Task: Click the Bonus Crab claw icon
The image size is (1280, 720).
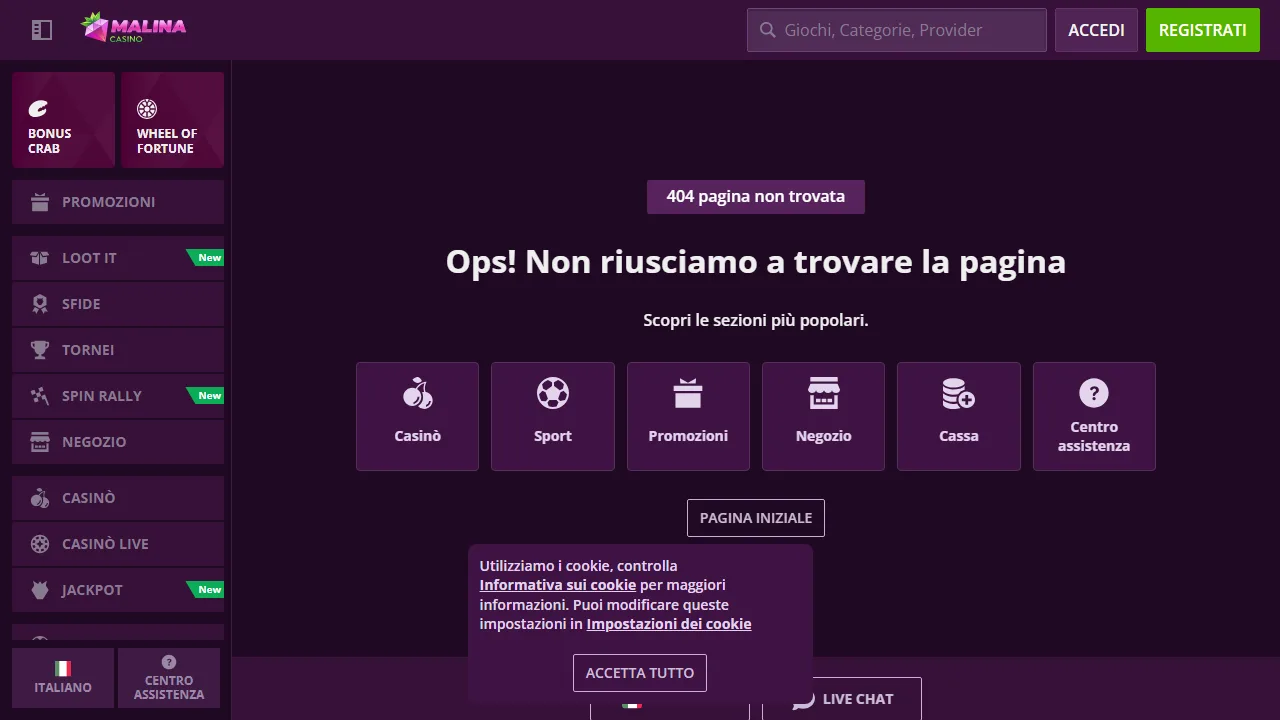Action: click(38, 109)
